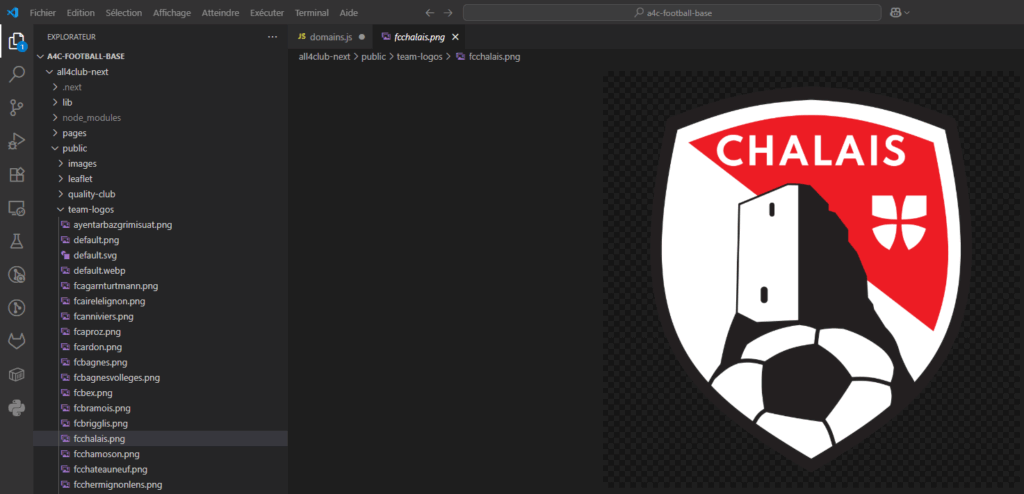
Task: Expand the lib folder
Action: click(67, 103)
